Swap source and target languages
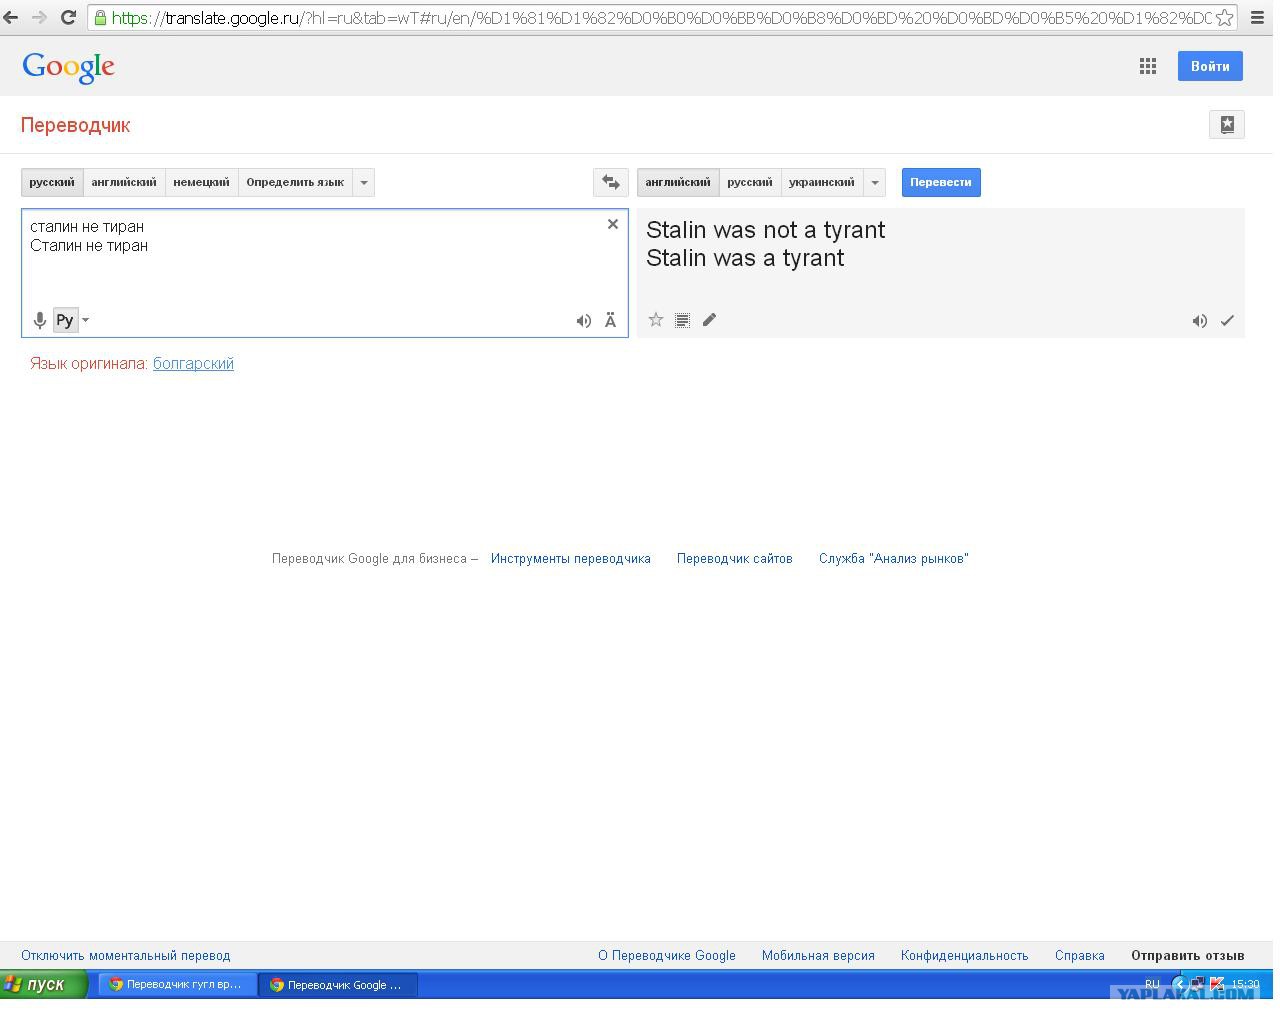The height and width of the screenshot is (1024, 1280). click(x=610, y=182)
